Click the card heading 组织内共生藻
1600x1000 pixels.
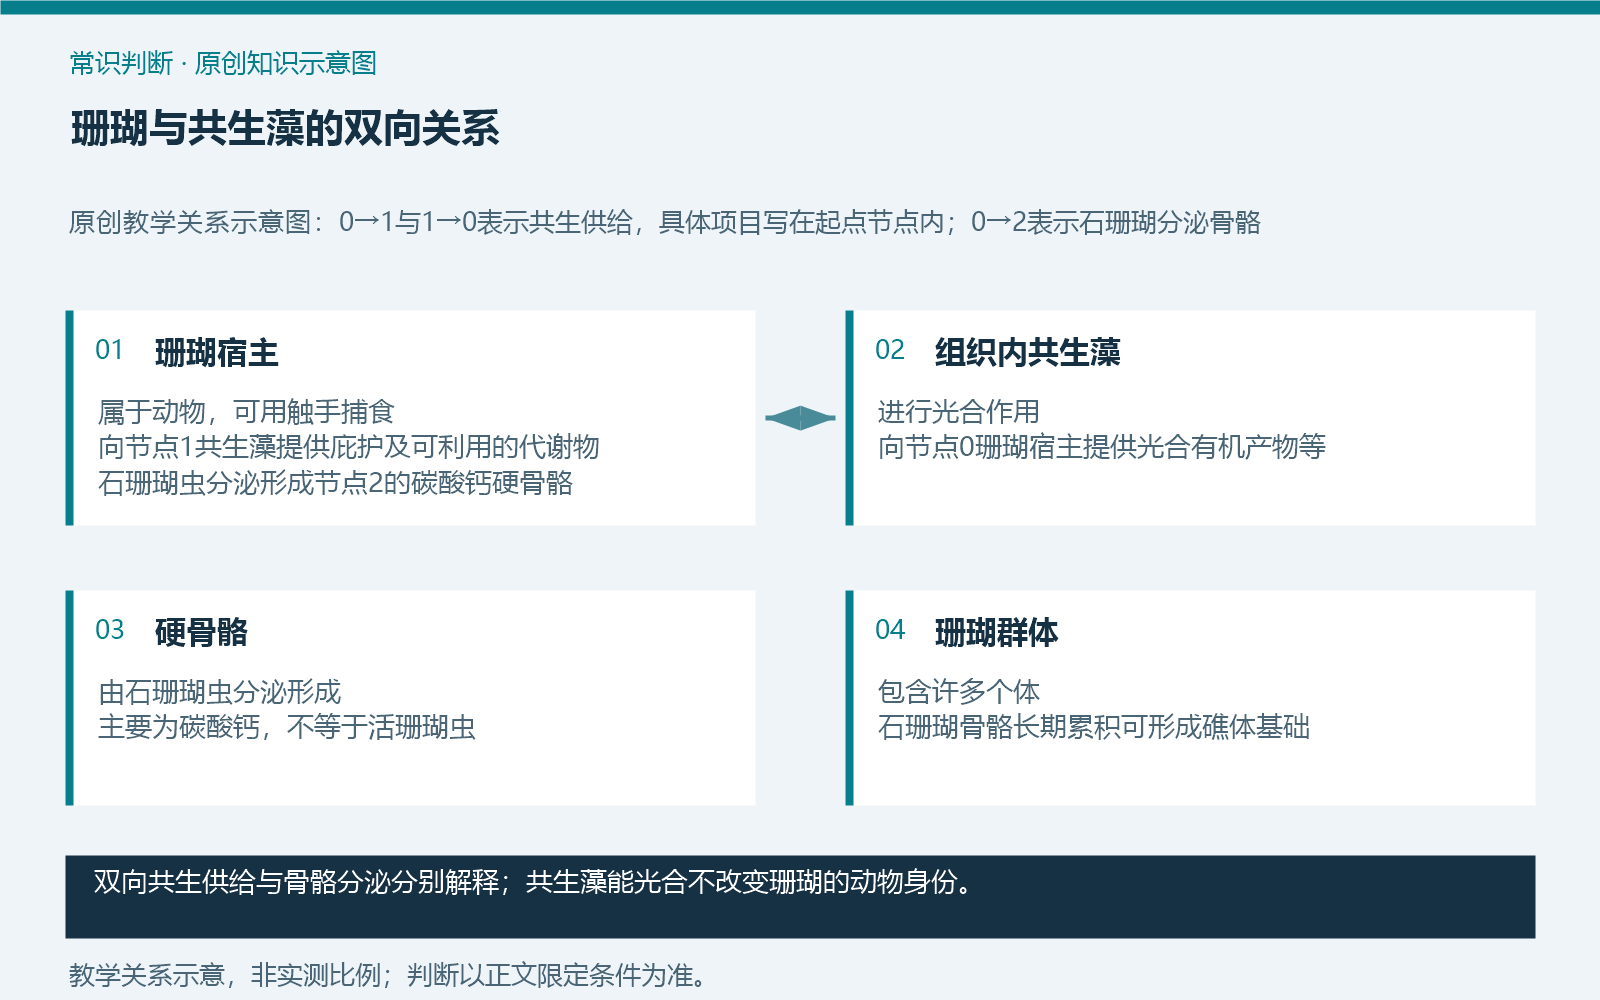(x=1027, y=352)
